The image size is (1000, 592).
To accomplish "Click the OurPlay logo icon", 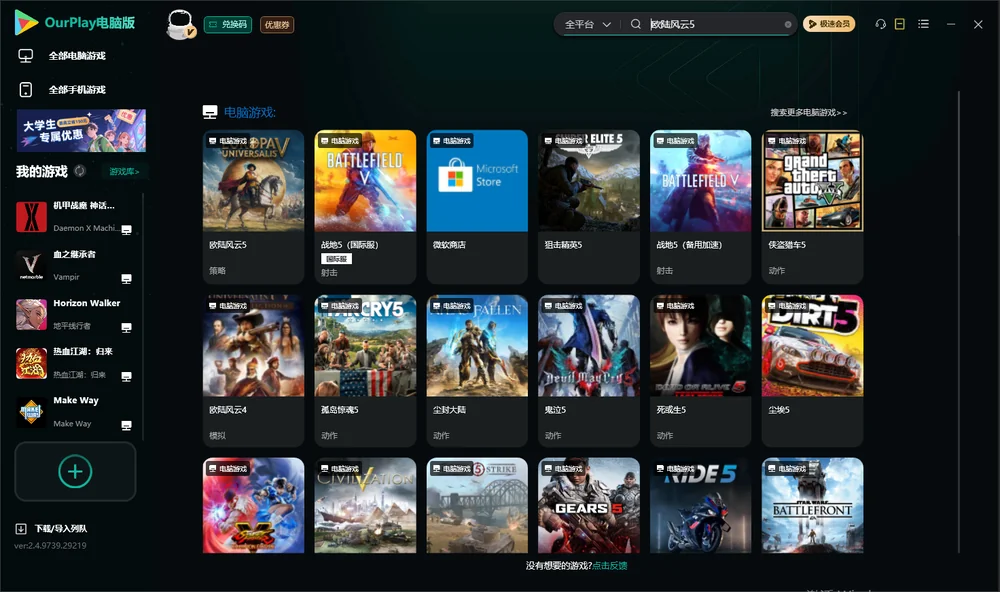I will (26, 22).
